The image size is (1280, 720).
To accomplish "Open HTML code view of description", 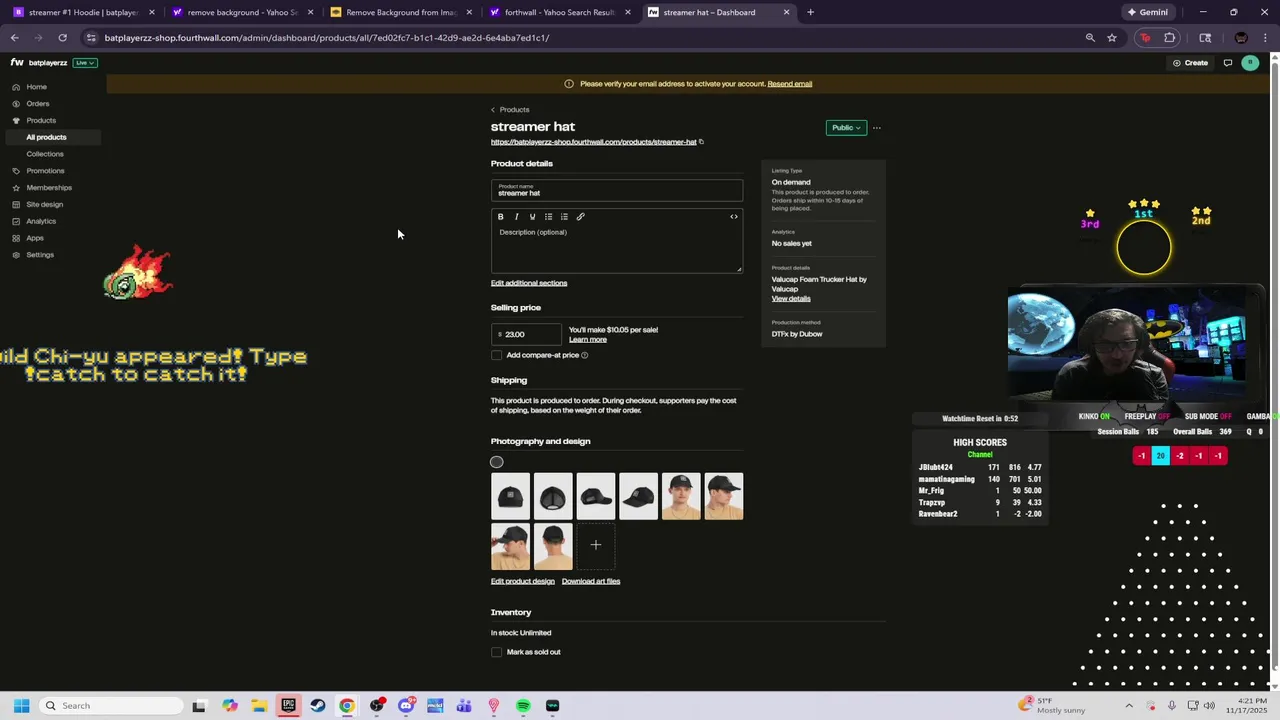I will (x=734, y=217).
